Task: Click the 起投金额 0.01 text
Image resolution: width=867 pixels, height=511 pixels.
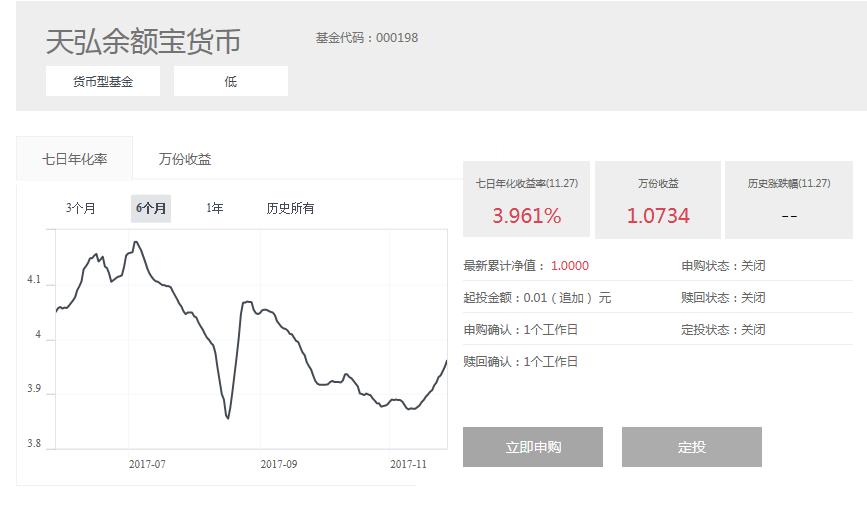Action: [x=537, y=298]
